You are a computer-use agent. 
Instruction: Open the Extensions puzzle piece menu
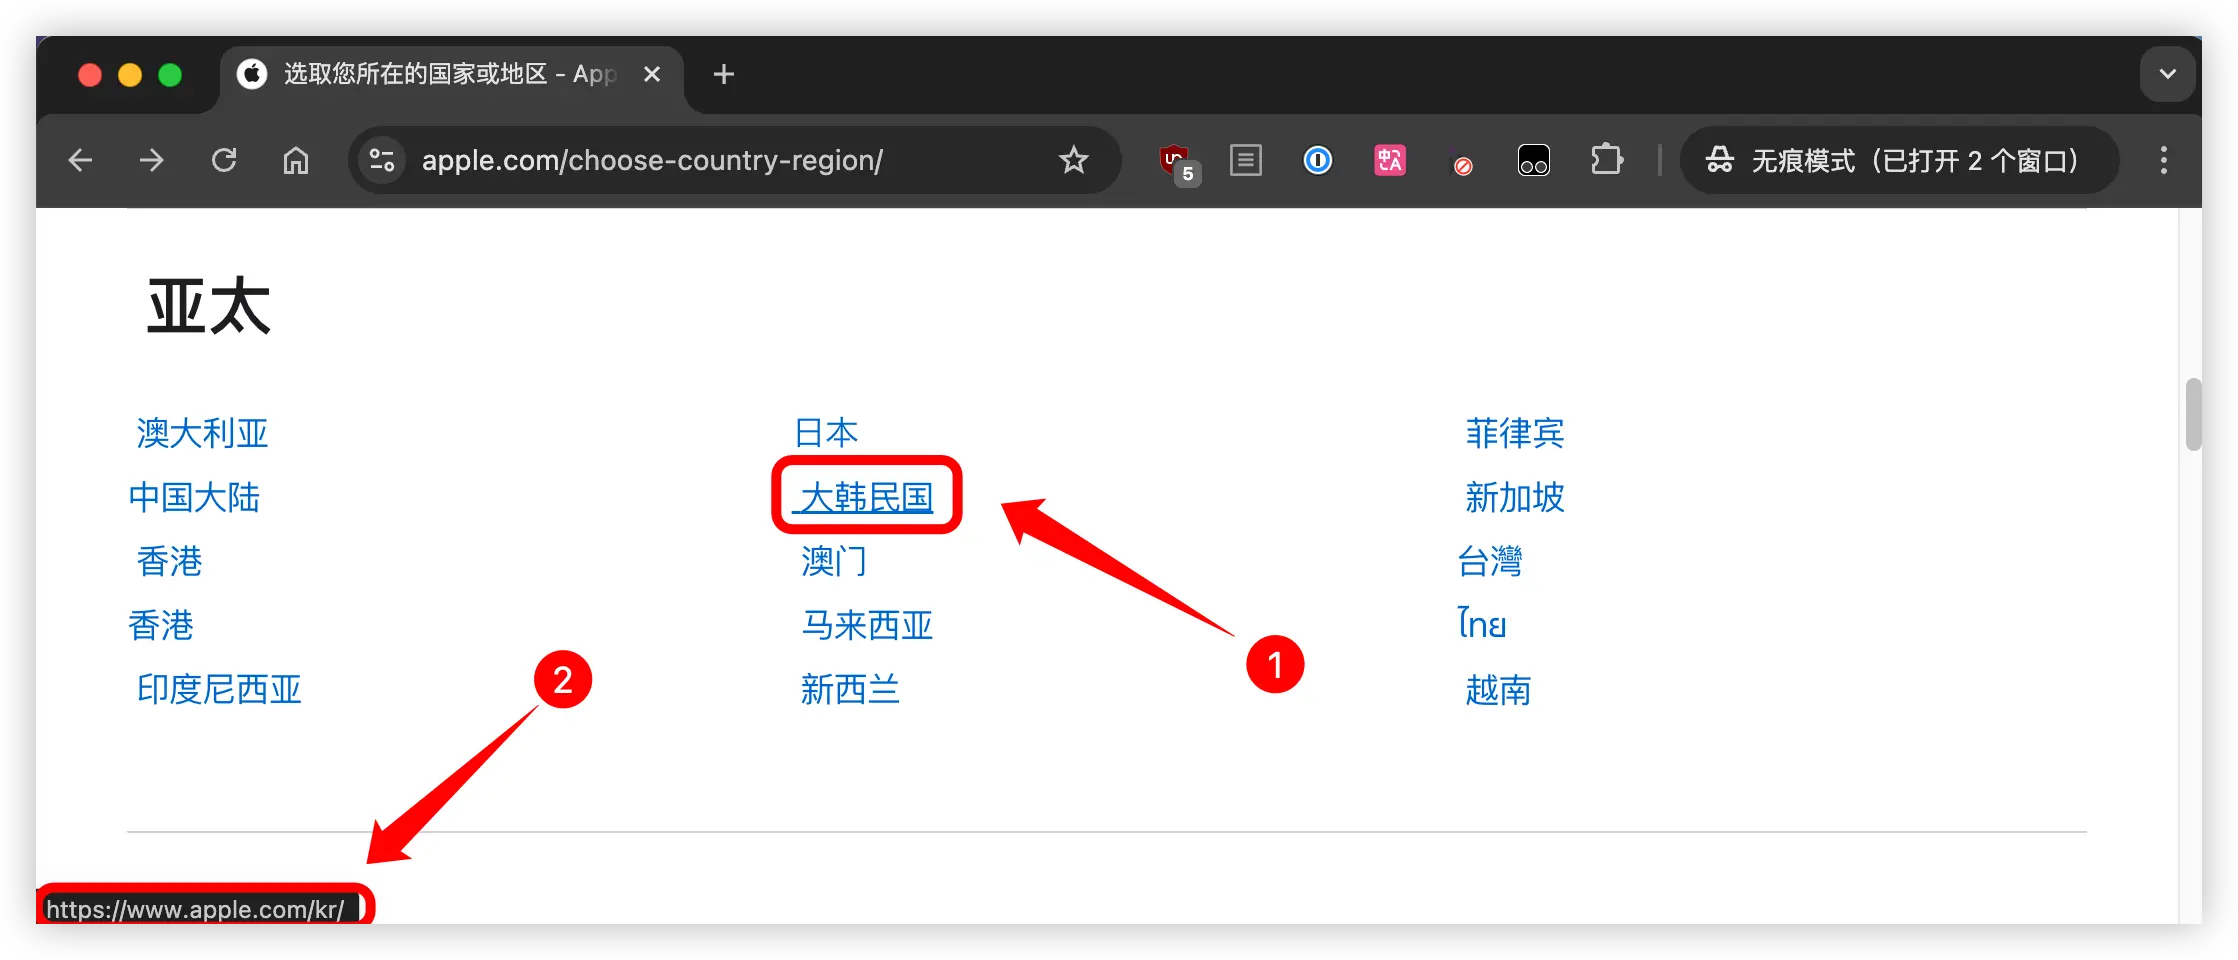click(1606, 160)
